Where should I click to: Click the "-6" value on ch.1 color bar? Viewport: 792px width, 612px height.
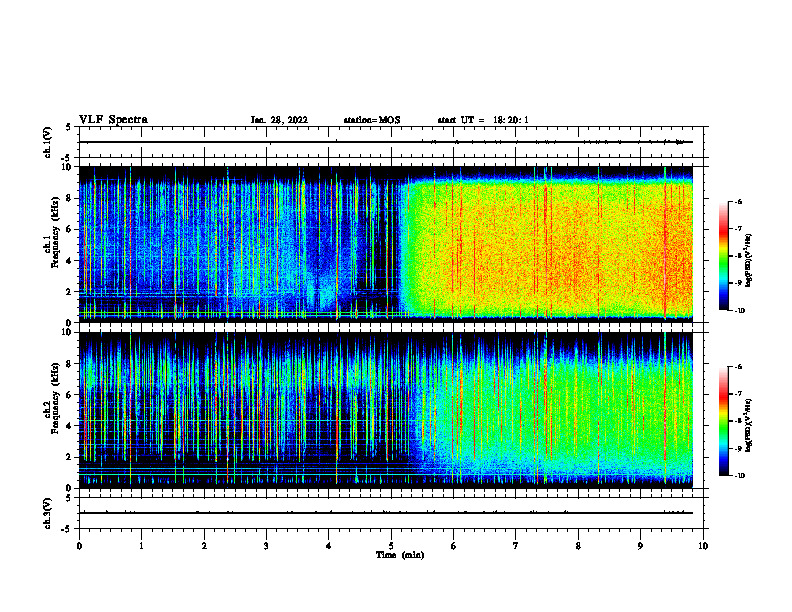point(738,201)
